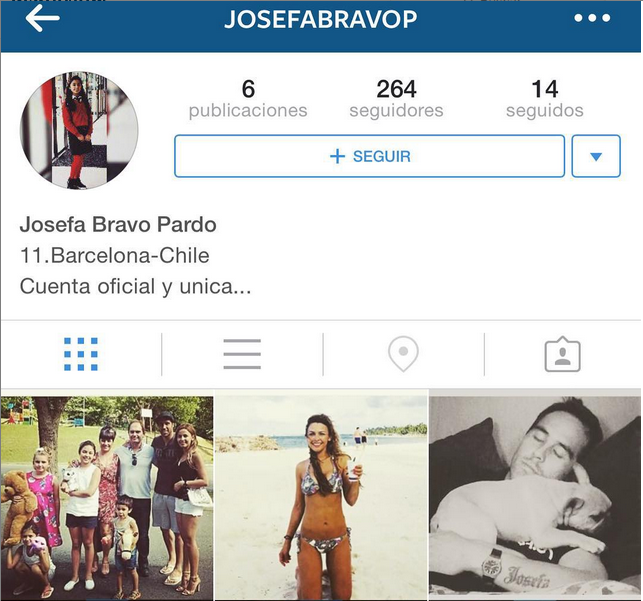Go back using the arrow icon
643x601 pixels.
[x=42, y=18]
